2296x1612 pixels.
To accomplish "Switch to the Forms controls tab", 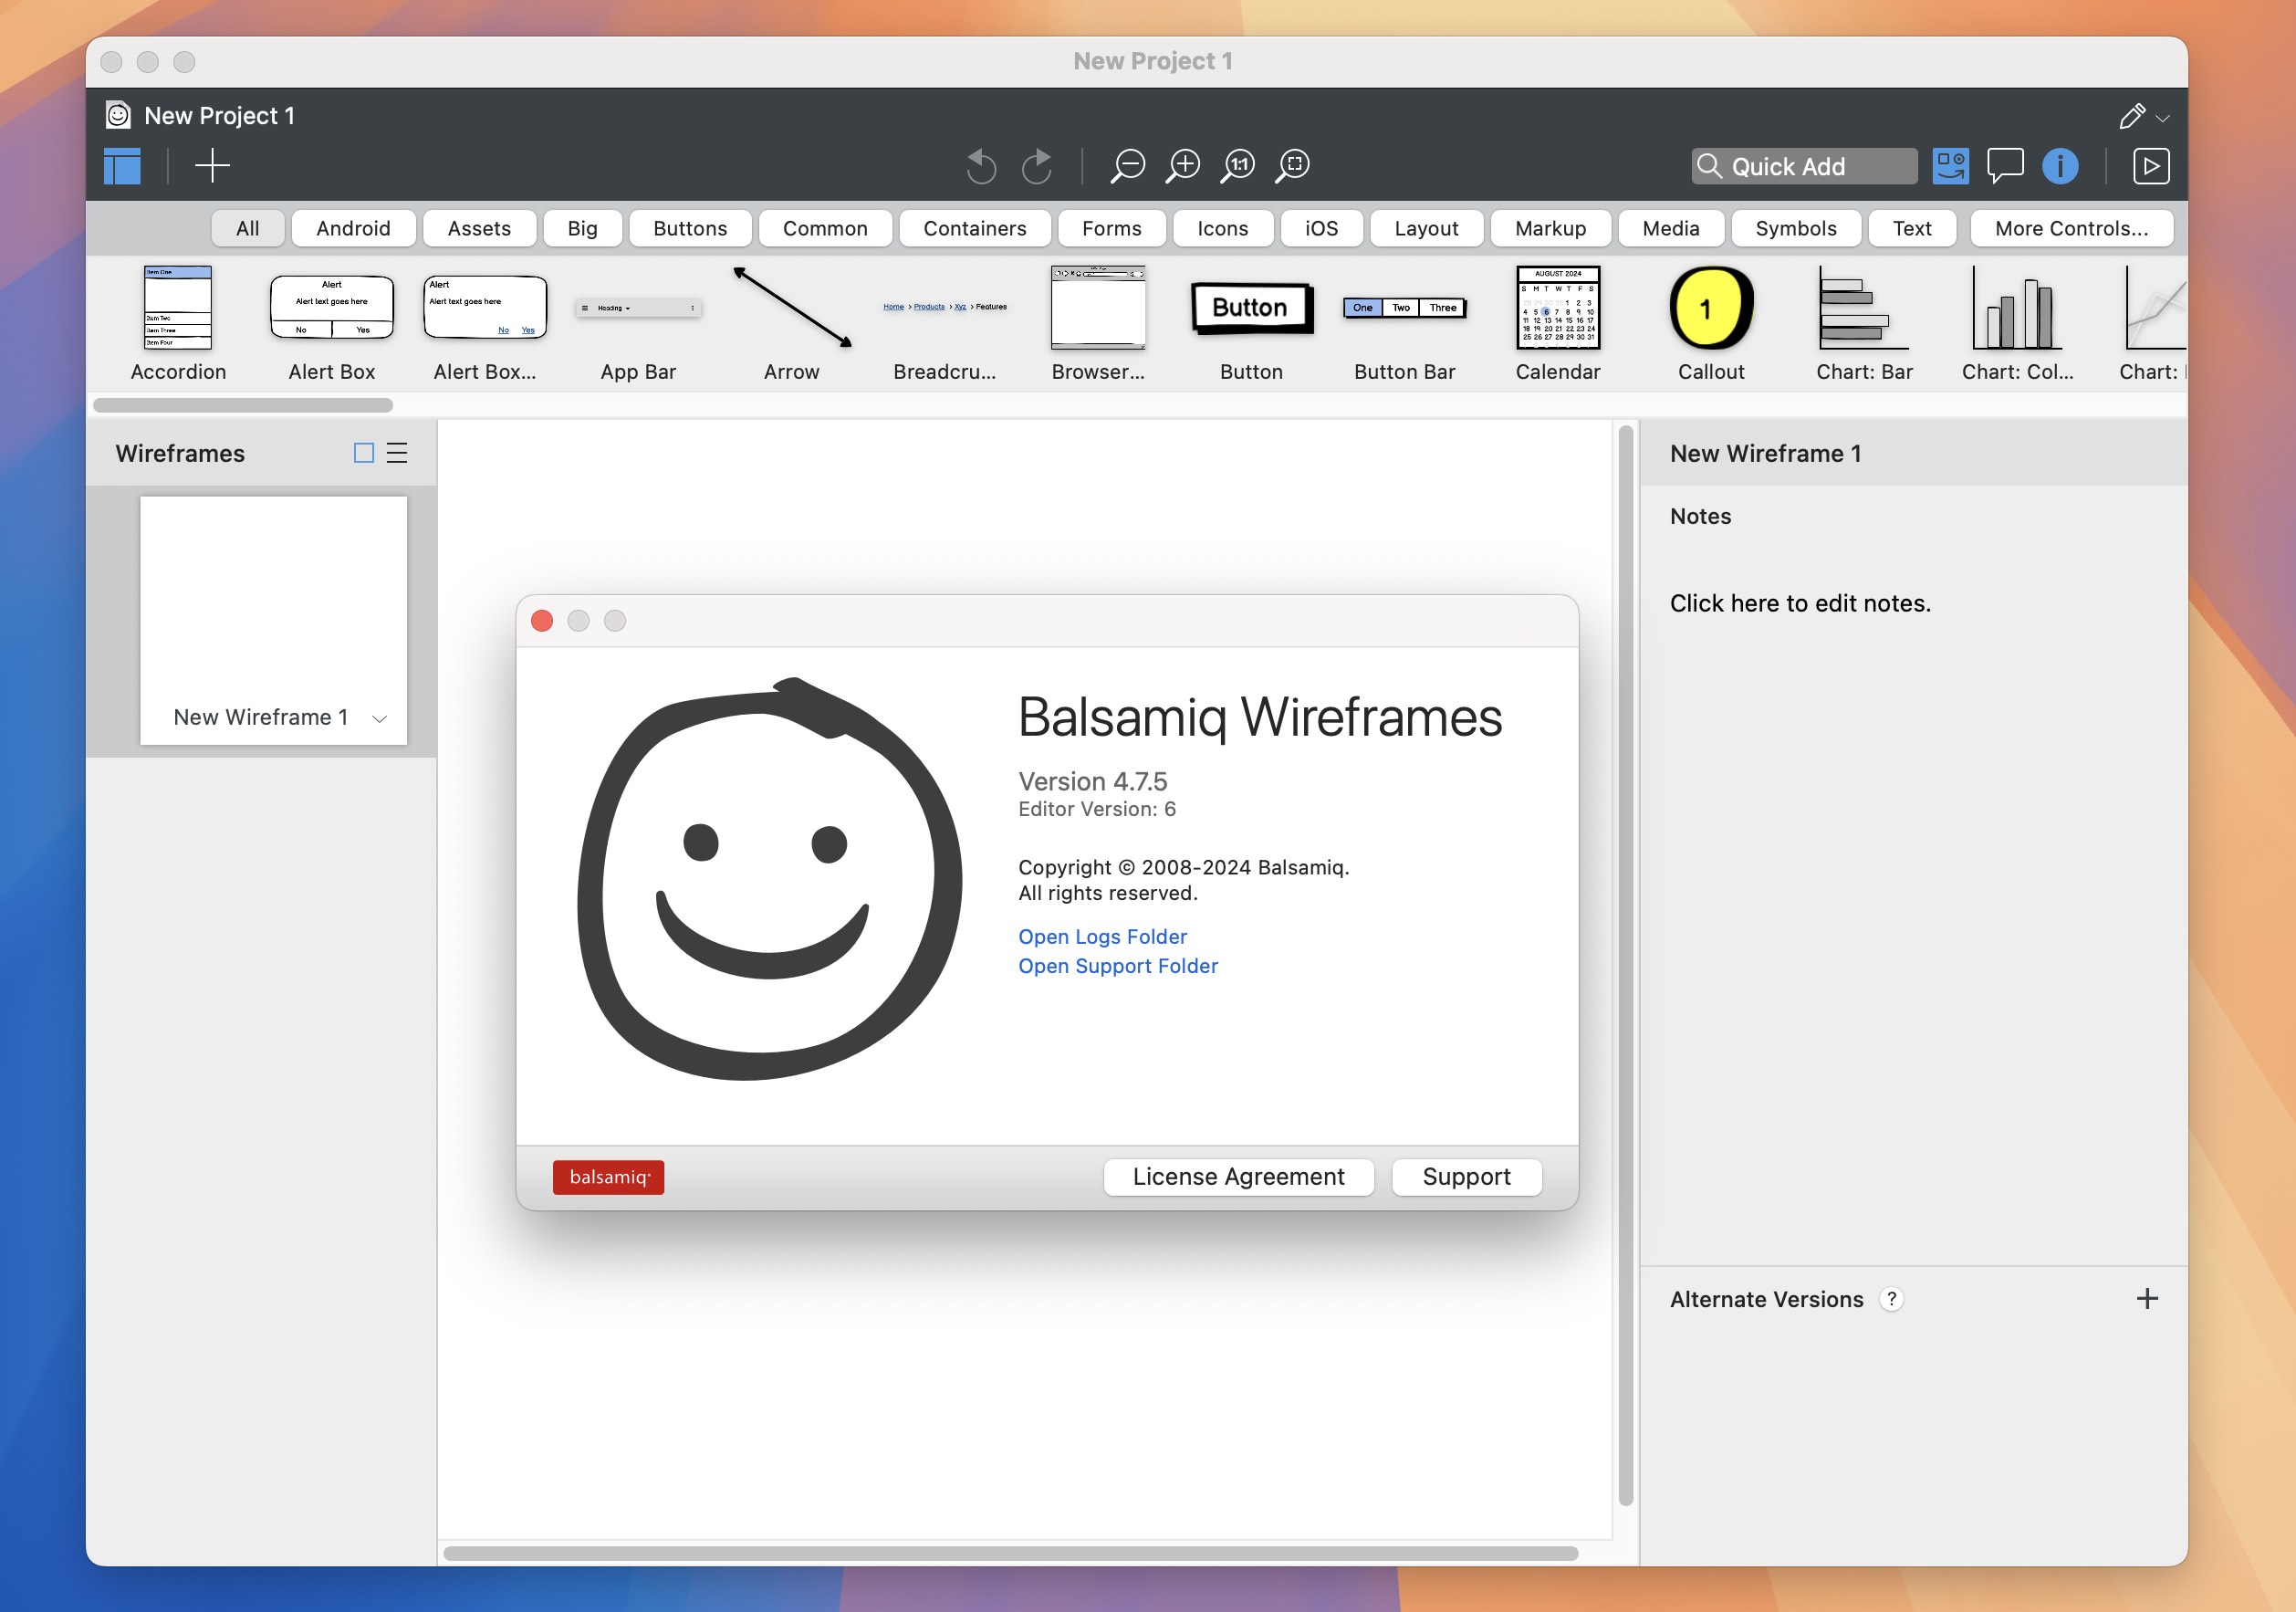I will point(1111,225).
